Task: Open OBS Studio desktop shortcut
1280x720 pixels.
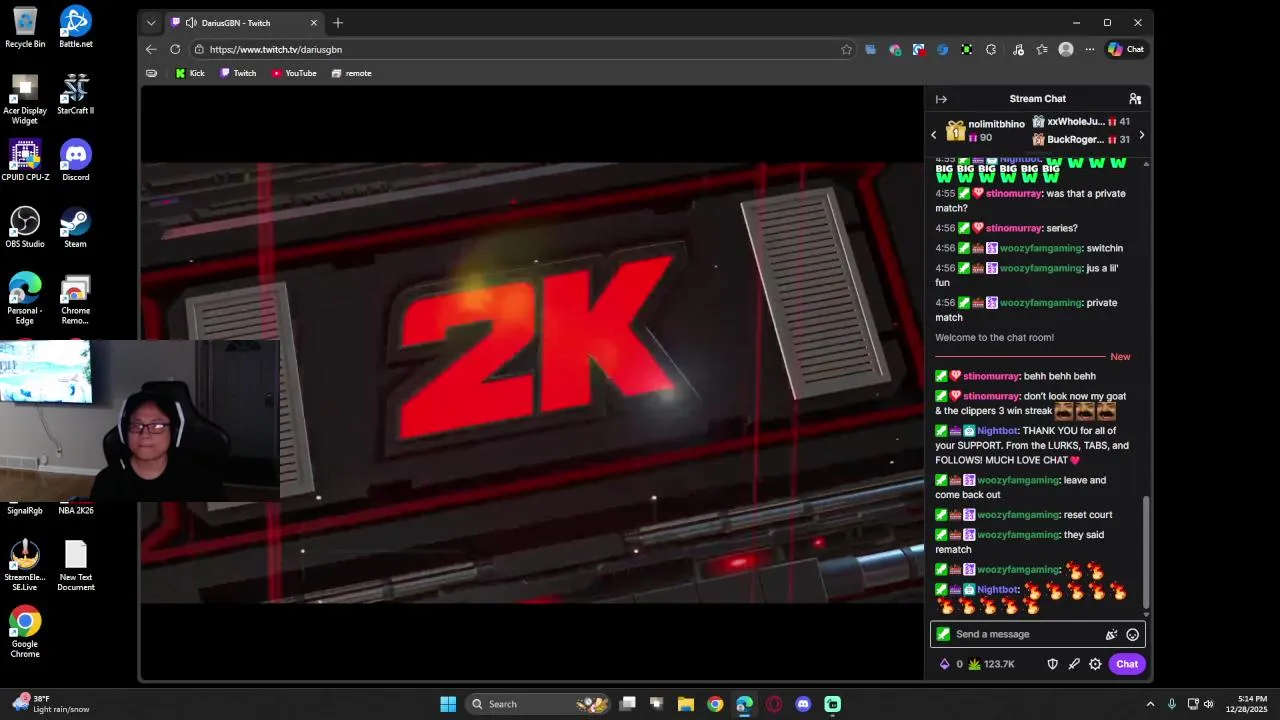Action: coord(25,227)
